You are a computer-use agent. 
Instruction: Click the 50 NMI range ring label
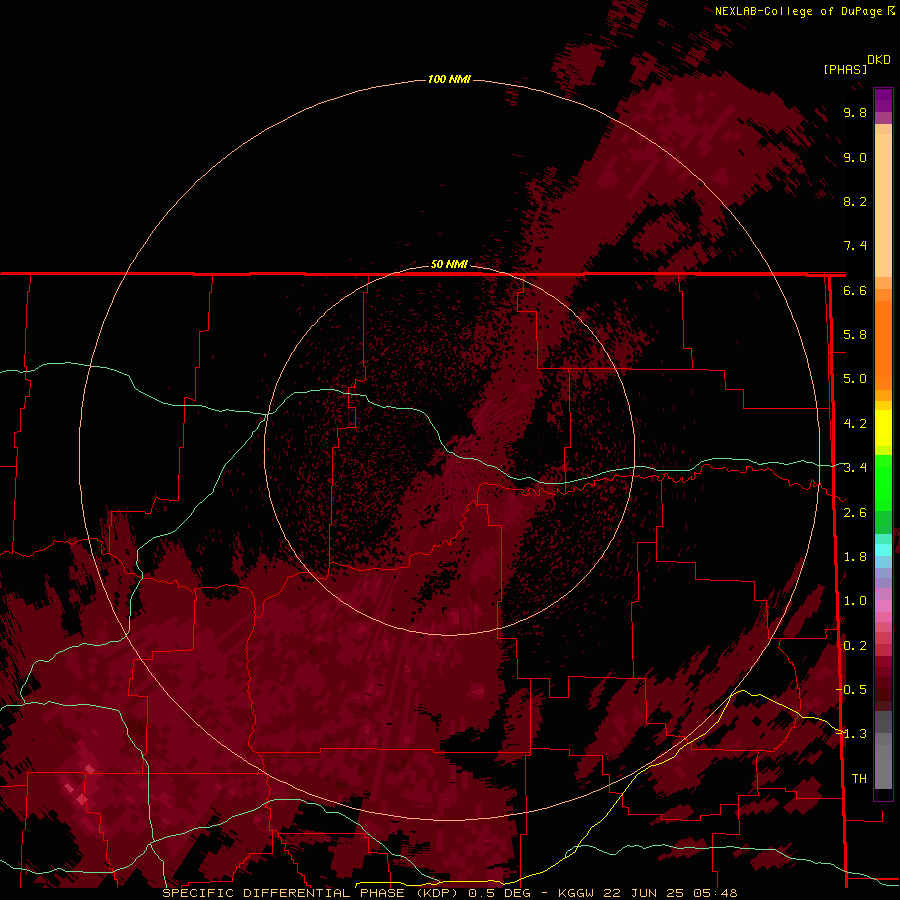(449, 264)
